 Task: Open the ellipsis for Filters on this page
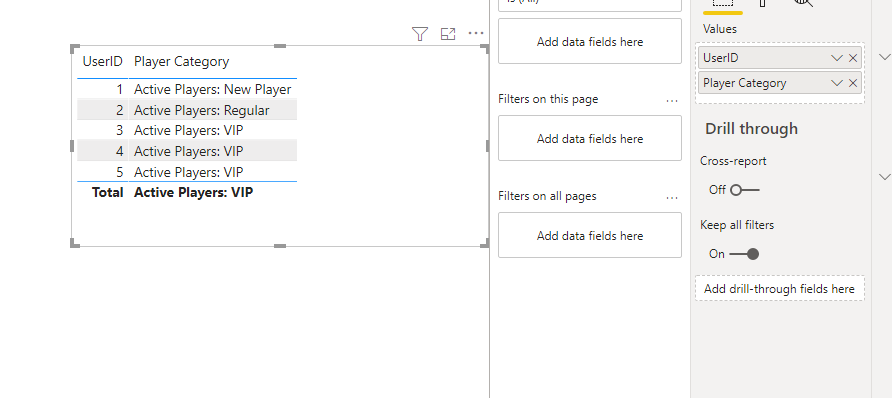pos(672,100)
